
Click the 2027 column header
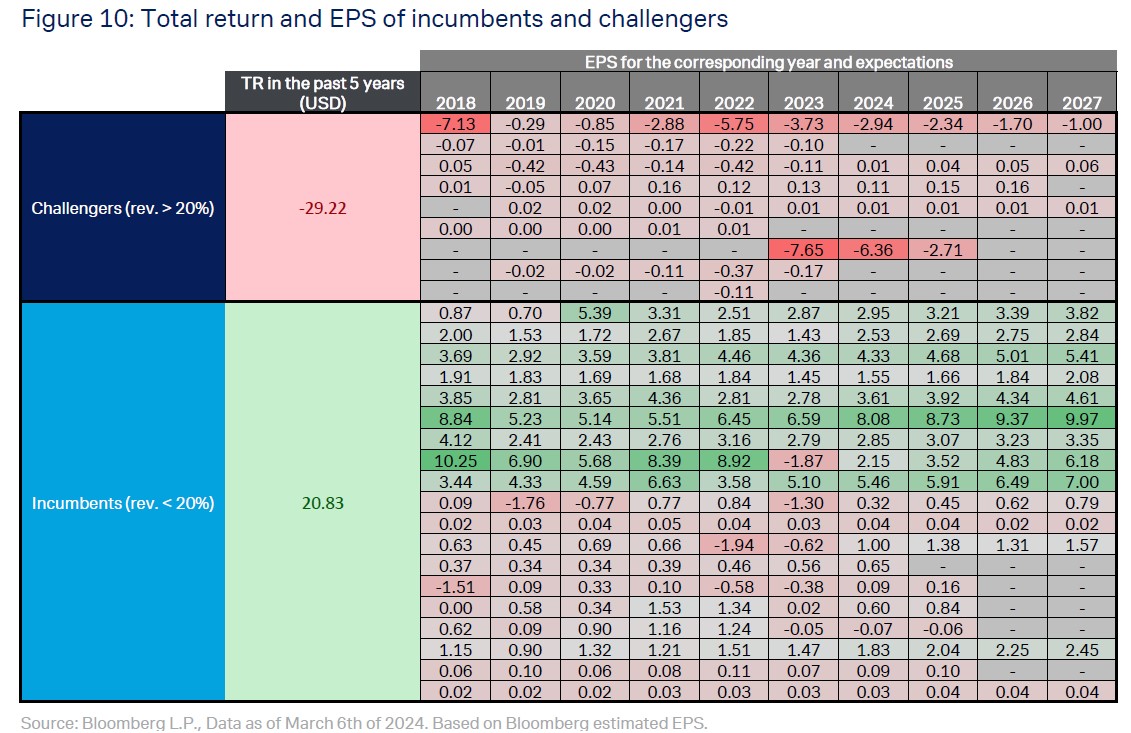click(x=1082, y=102)
